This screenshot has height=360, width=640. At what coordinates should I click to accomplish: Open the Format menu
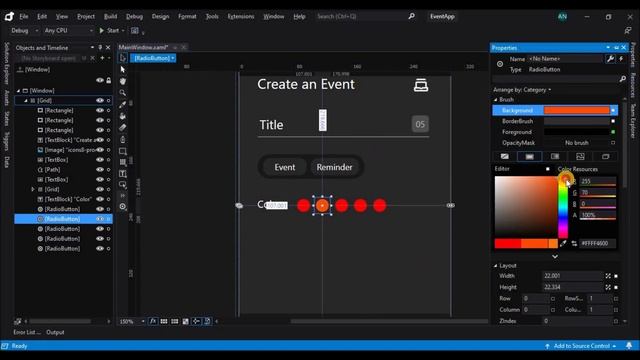pos(187,16)
